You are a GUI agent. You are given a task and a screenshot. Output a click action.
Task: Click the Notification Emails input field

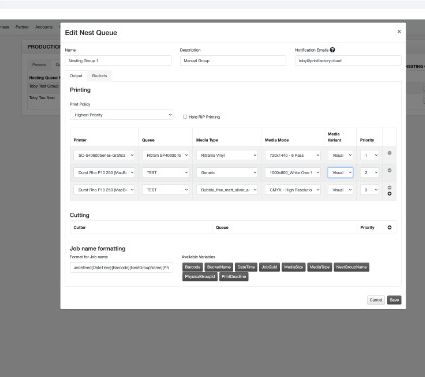(x=348, y=61)
